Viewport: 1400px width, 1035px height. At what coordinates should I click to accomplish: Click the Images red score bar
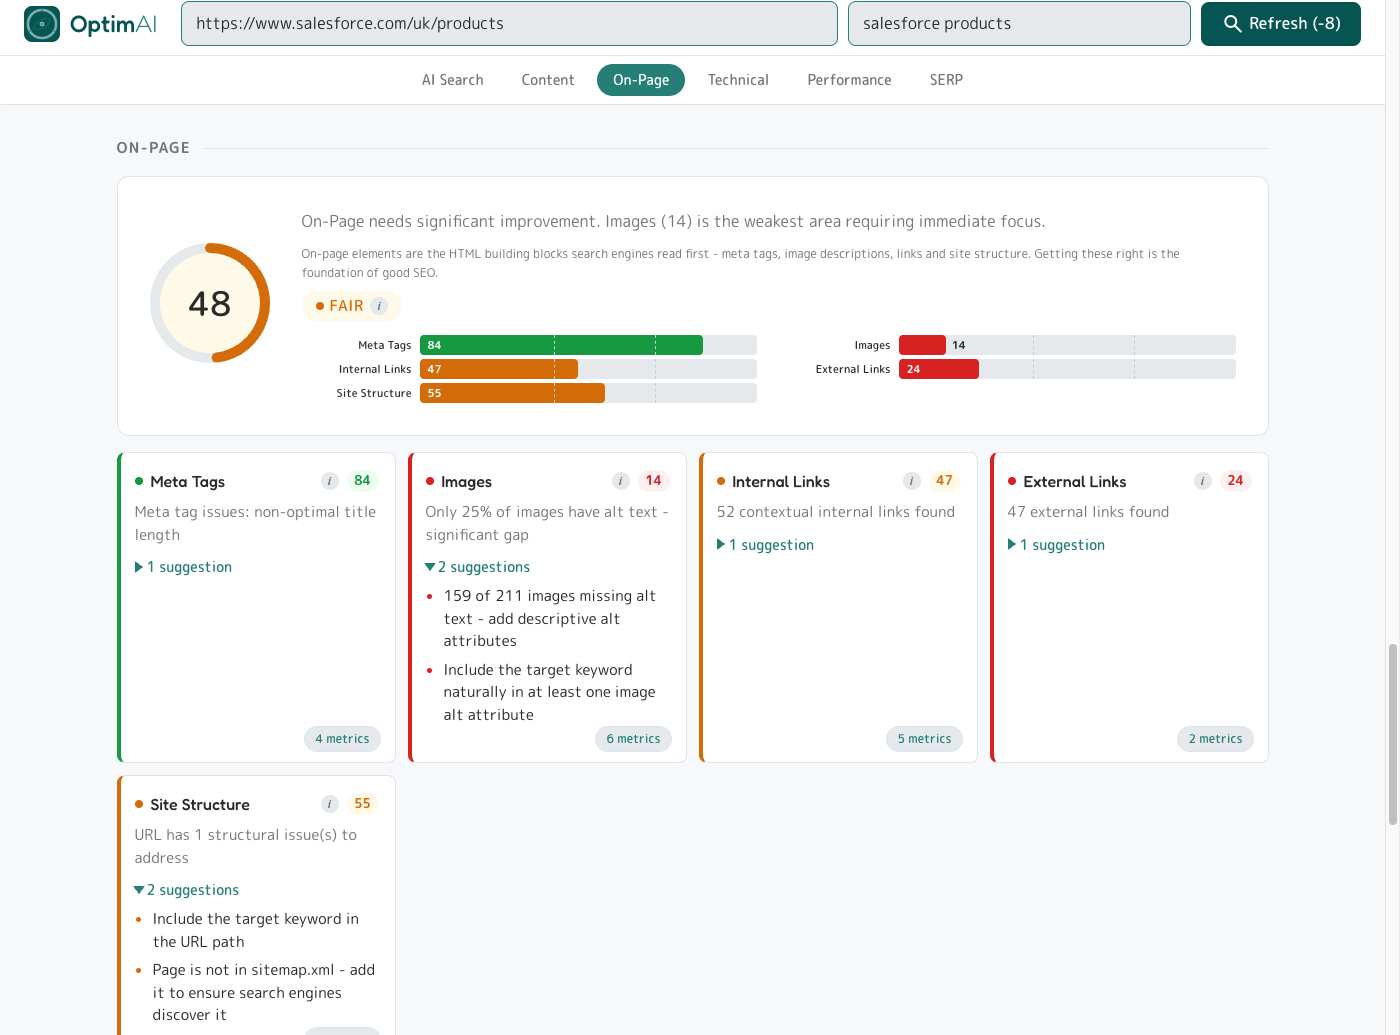point(922,345)
